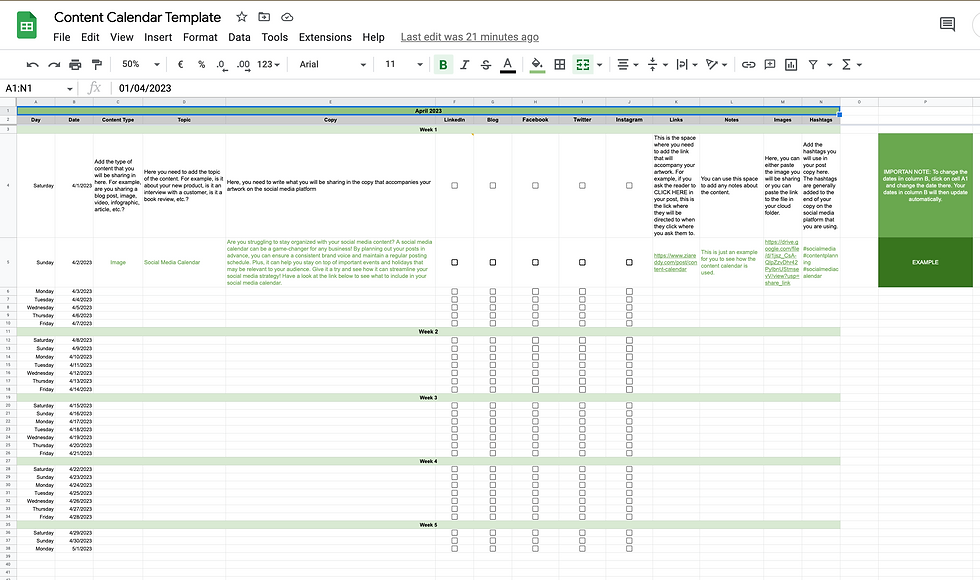Click the Redo arrow icon

click(x=54, y=64)
